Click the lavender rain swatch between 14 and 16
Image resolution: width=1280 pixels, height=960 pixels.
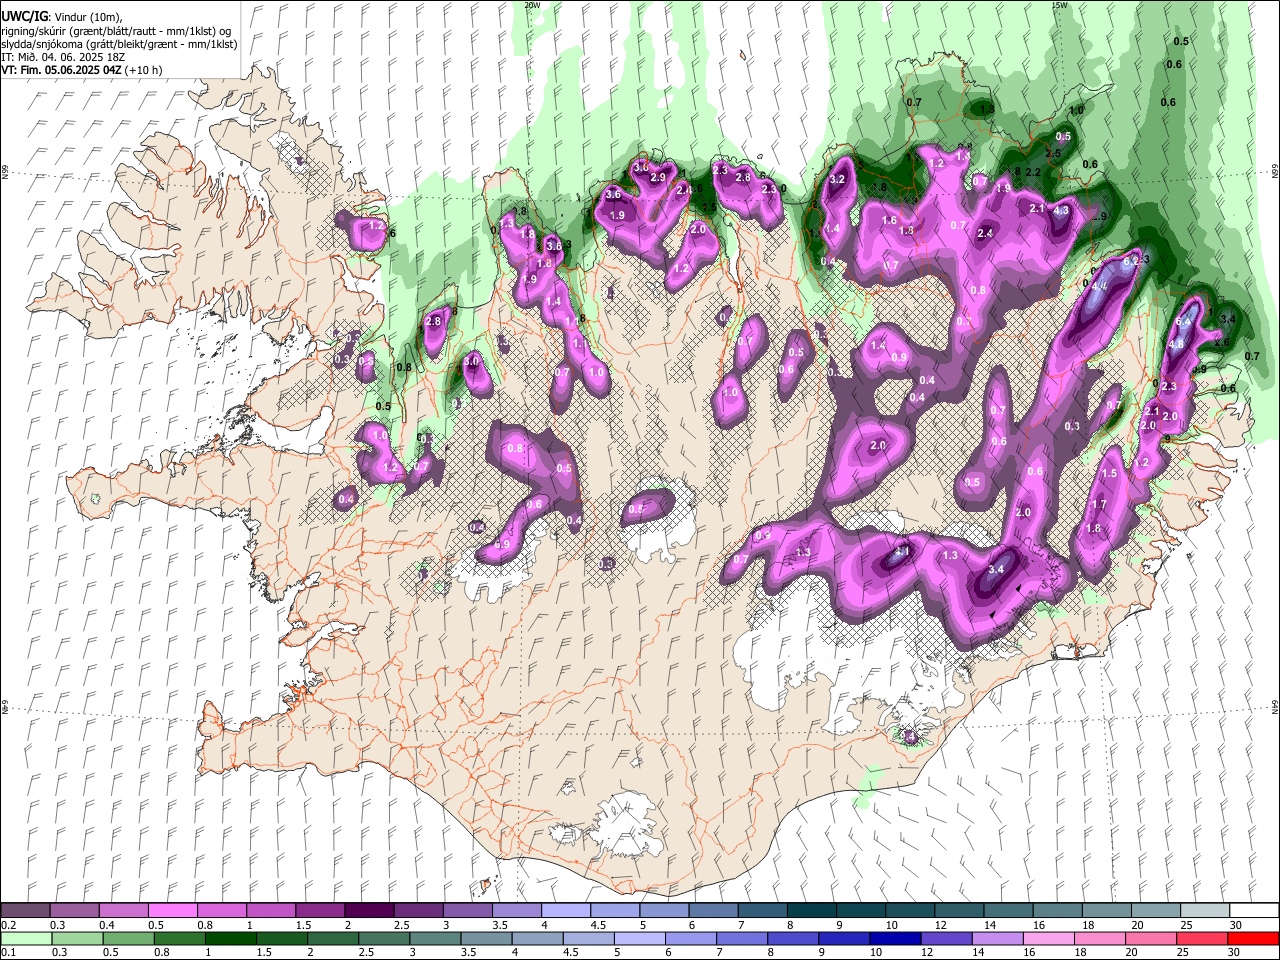(998, 938)
